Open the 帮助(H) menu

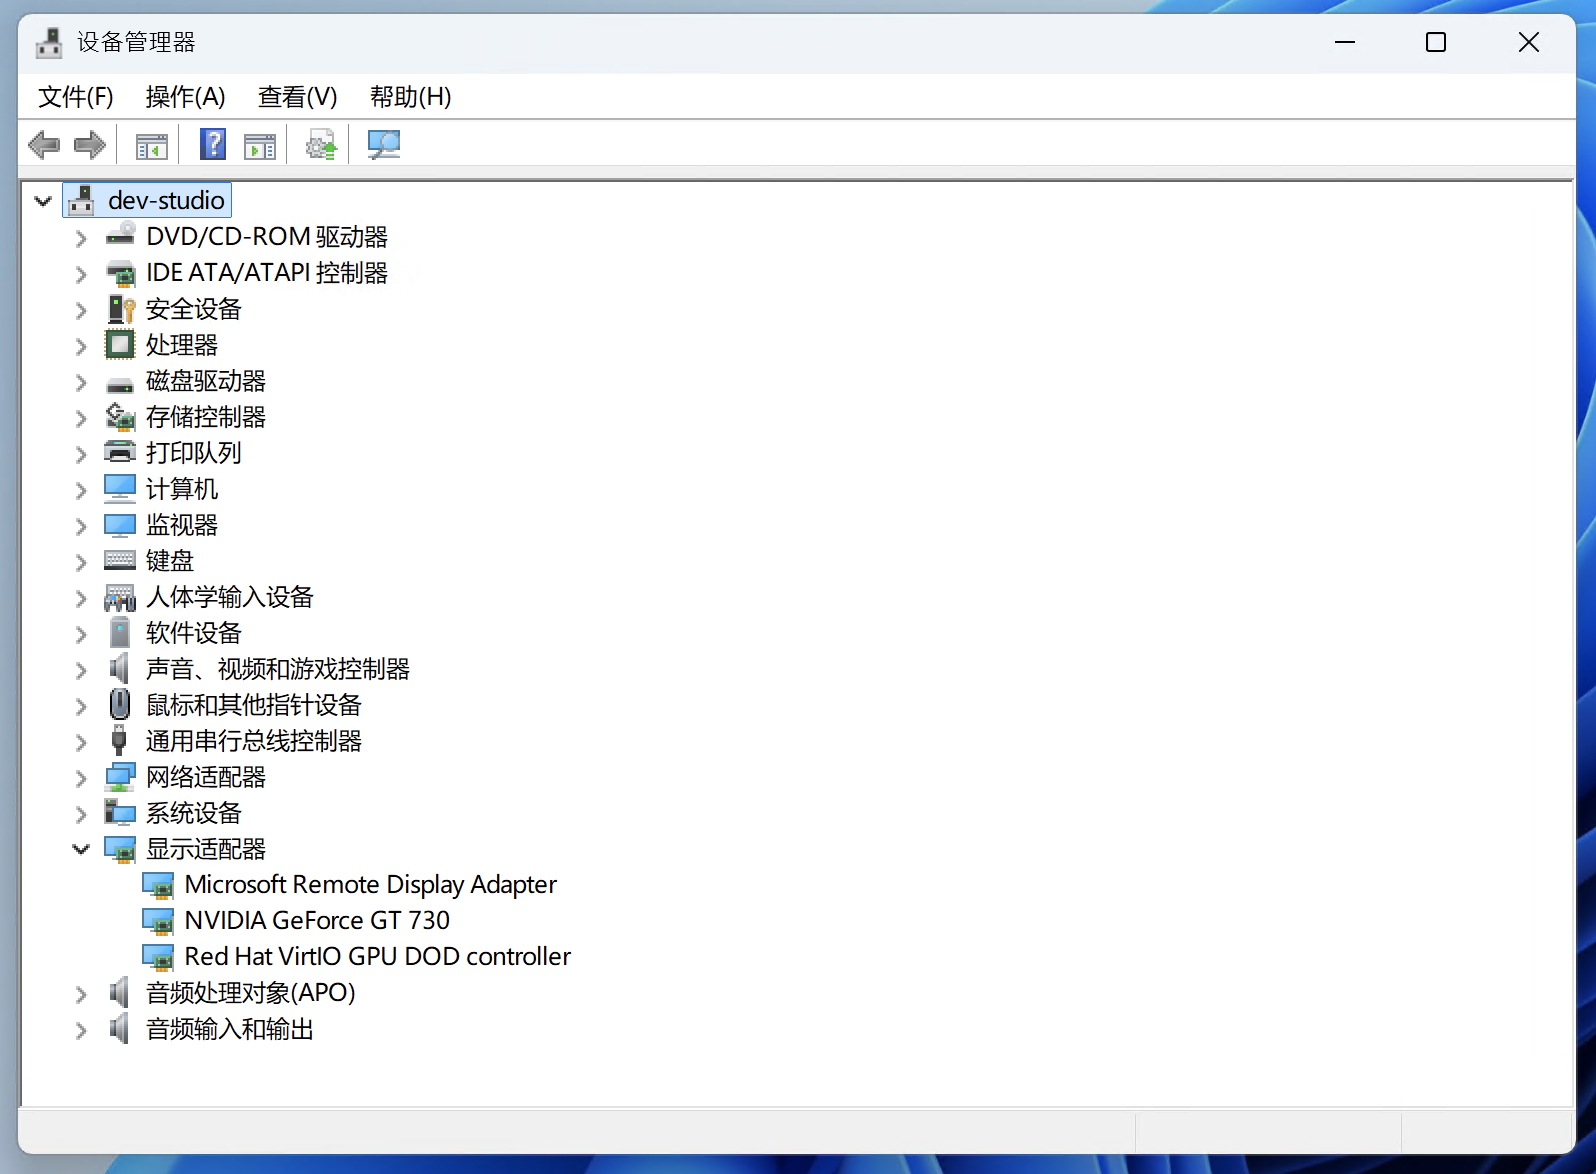(x=410, y=97)
